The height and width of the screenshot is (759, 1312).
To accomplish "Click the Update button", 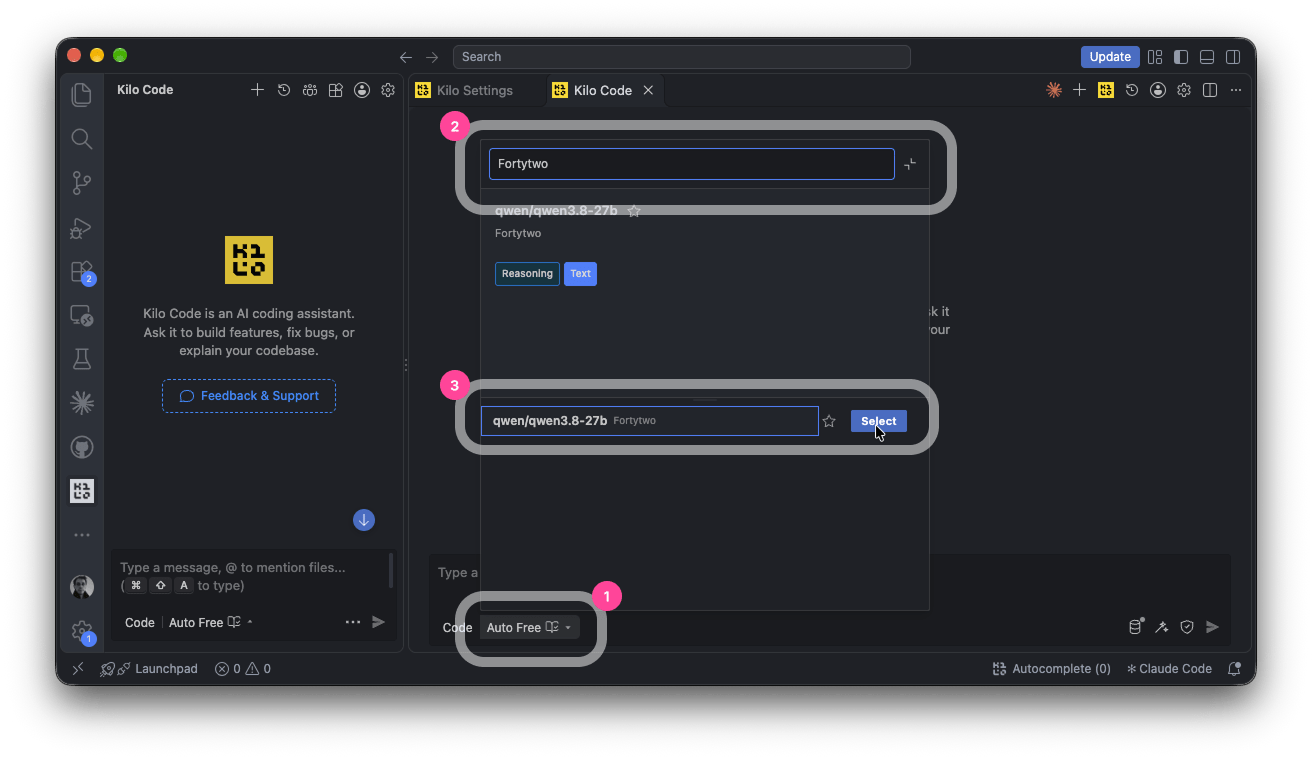I will pyautogui.click(x=1110, y=57).
